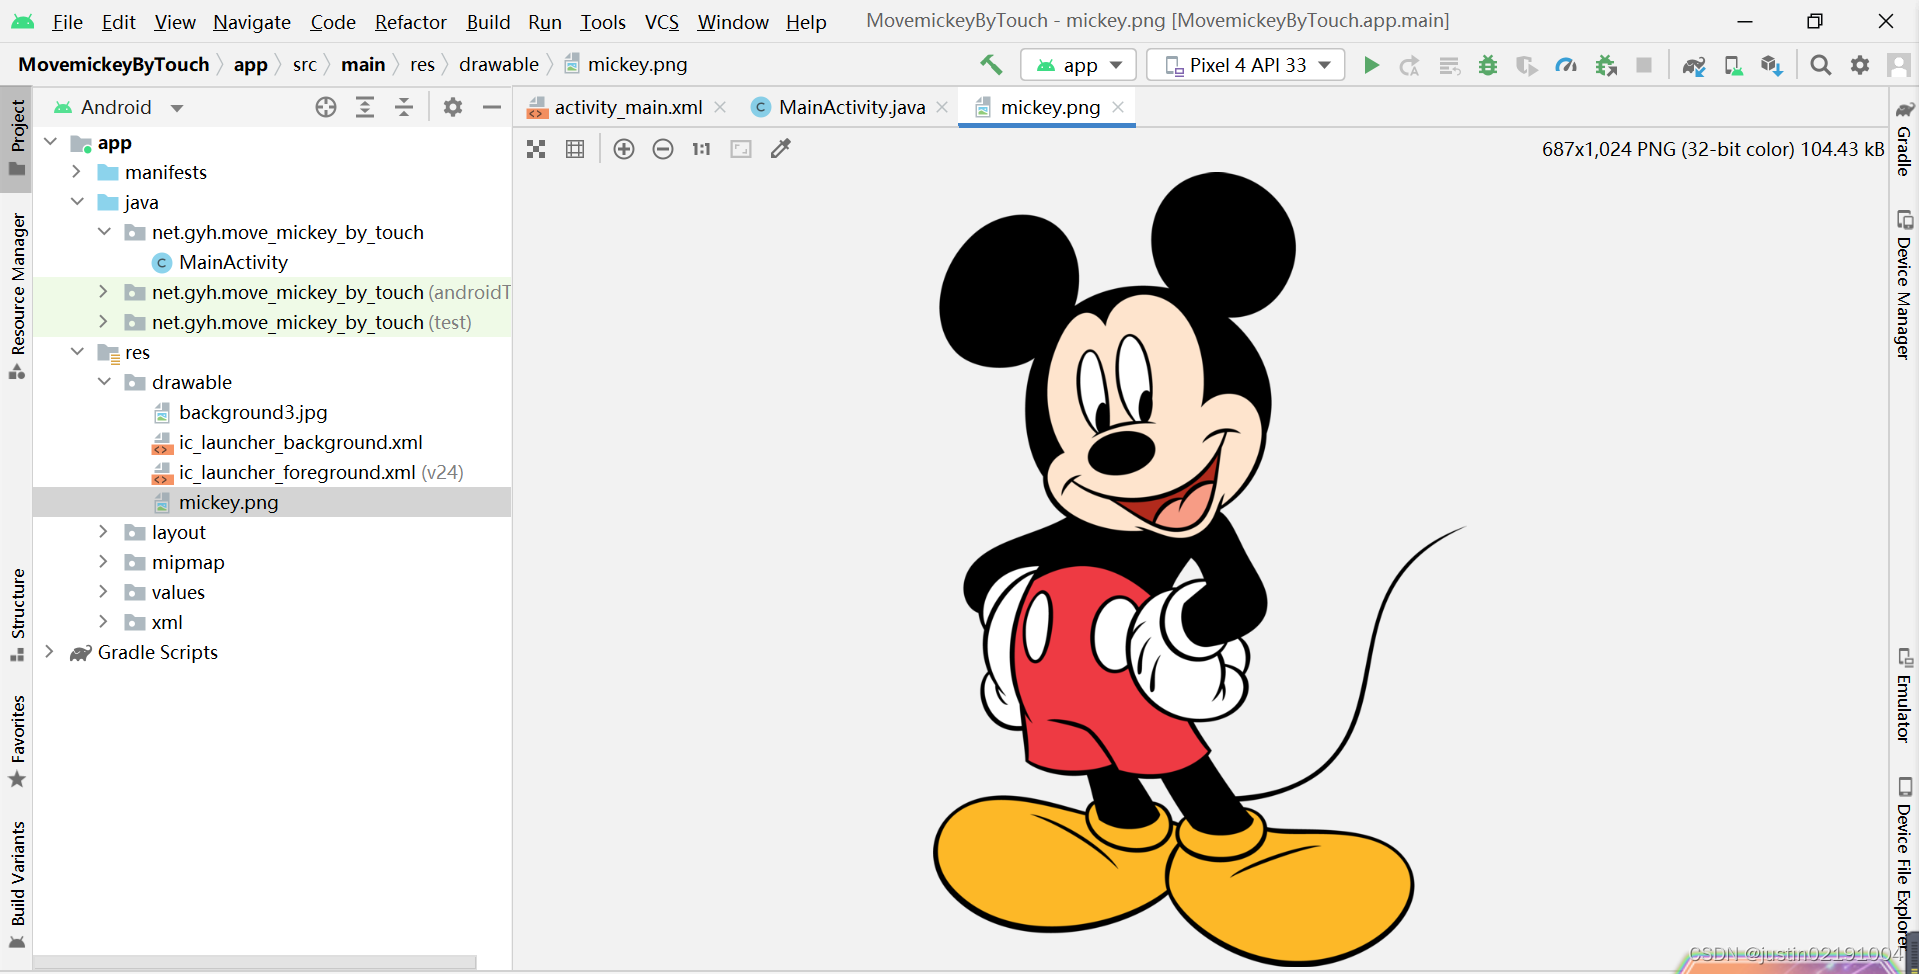Open the Gradle tool window

click(x=1904, y=140)
